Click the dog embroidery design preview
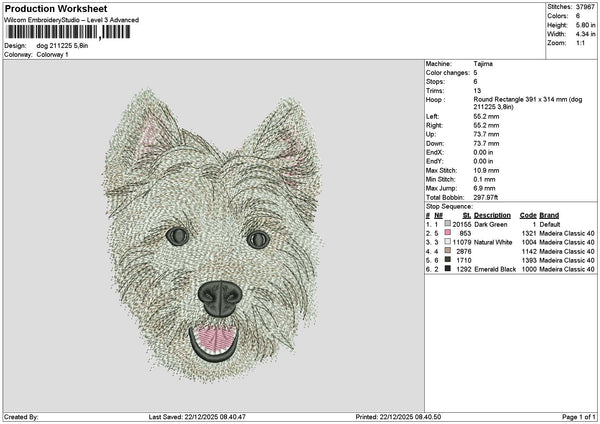The image size is (600, 424). click(212, 235)
